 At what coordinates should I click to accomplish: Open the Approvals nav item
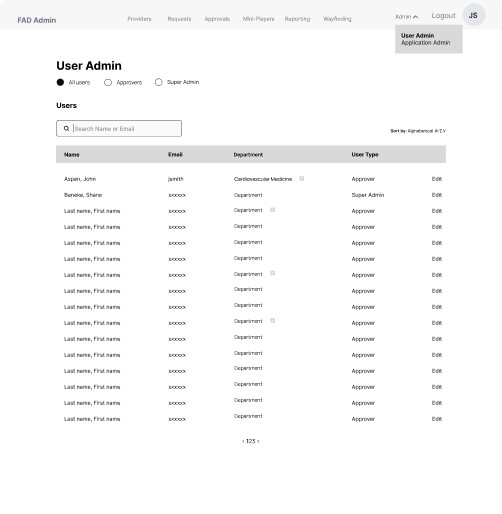(x=217, y=19)
